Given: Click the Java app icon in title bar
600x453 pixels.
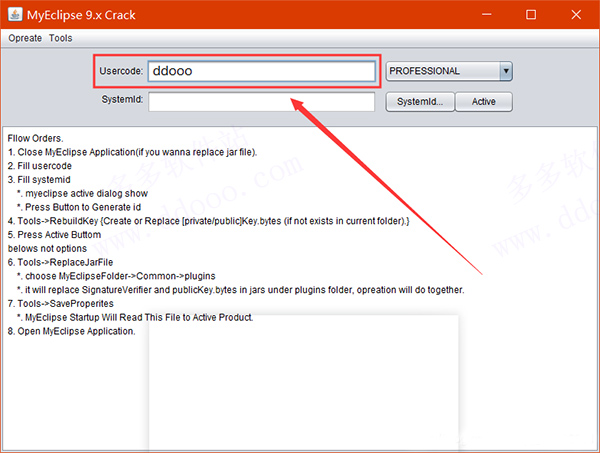Looking at the screenshot, I should coord(15,15).
